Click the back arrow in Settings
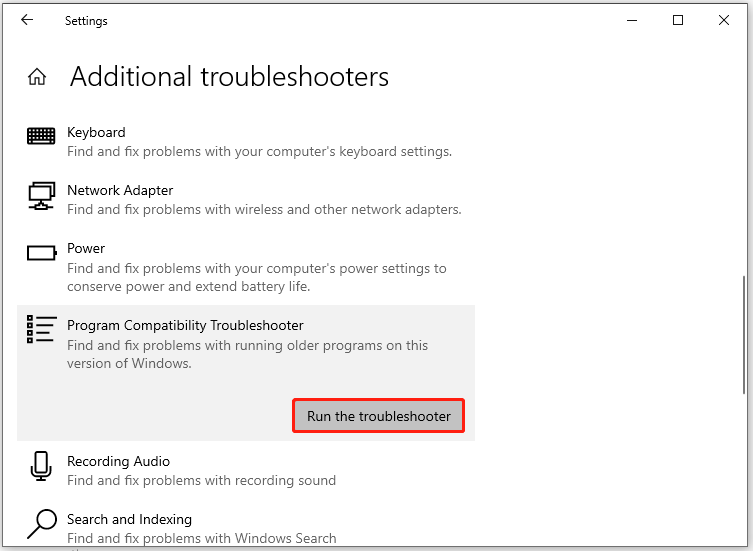This screenshot has height=551, width=753. (x=27, y=20)
